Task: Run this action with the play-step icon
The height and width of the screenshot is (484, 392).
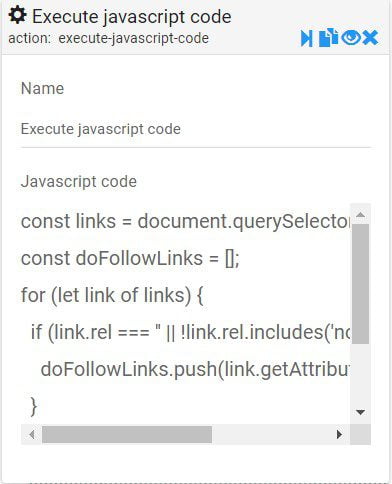Action: pos(307,38)
